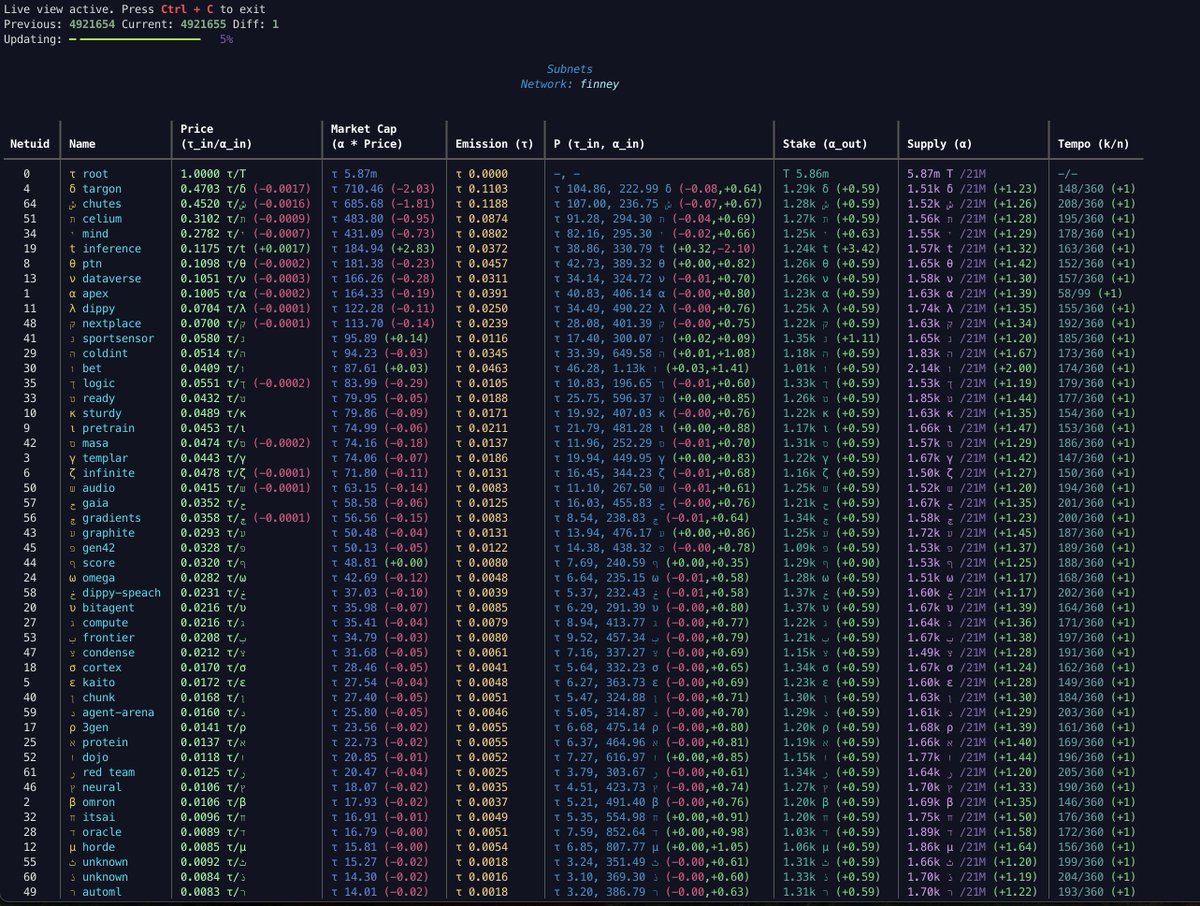
Task: Click the 'omega' subnet name
Action: (x=99, y=578)
